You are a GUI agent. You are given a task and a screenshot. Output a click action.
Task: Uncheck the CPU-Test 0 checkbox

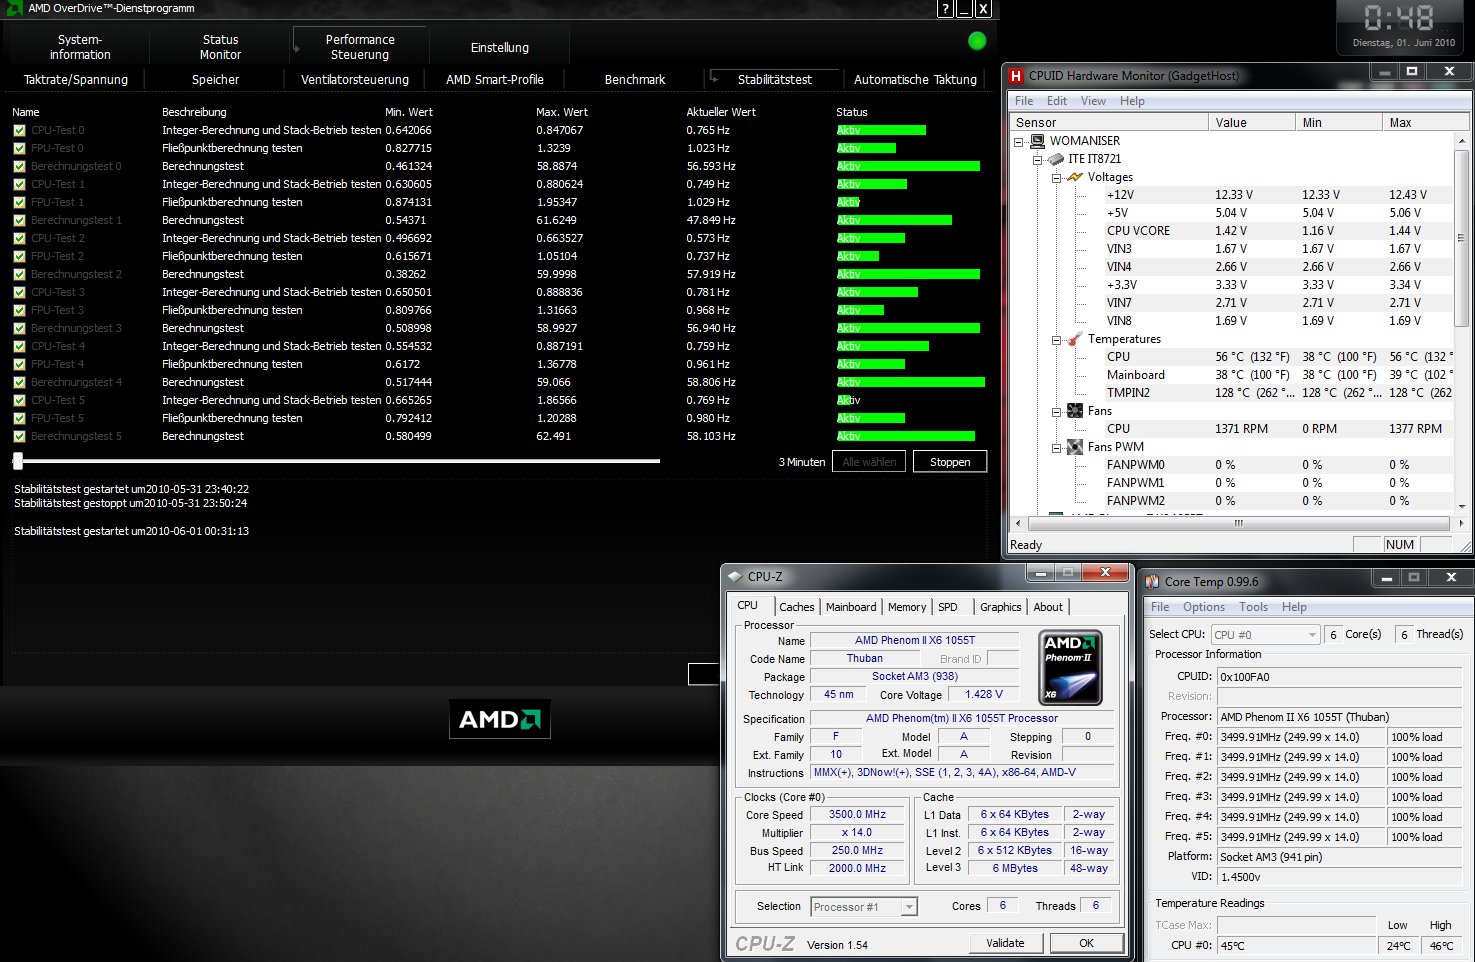point(19,130)
